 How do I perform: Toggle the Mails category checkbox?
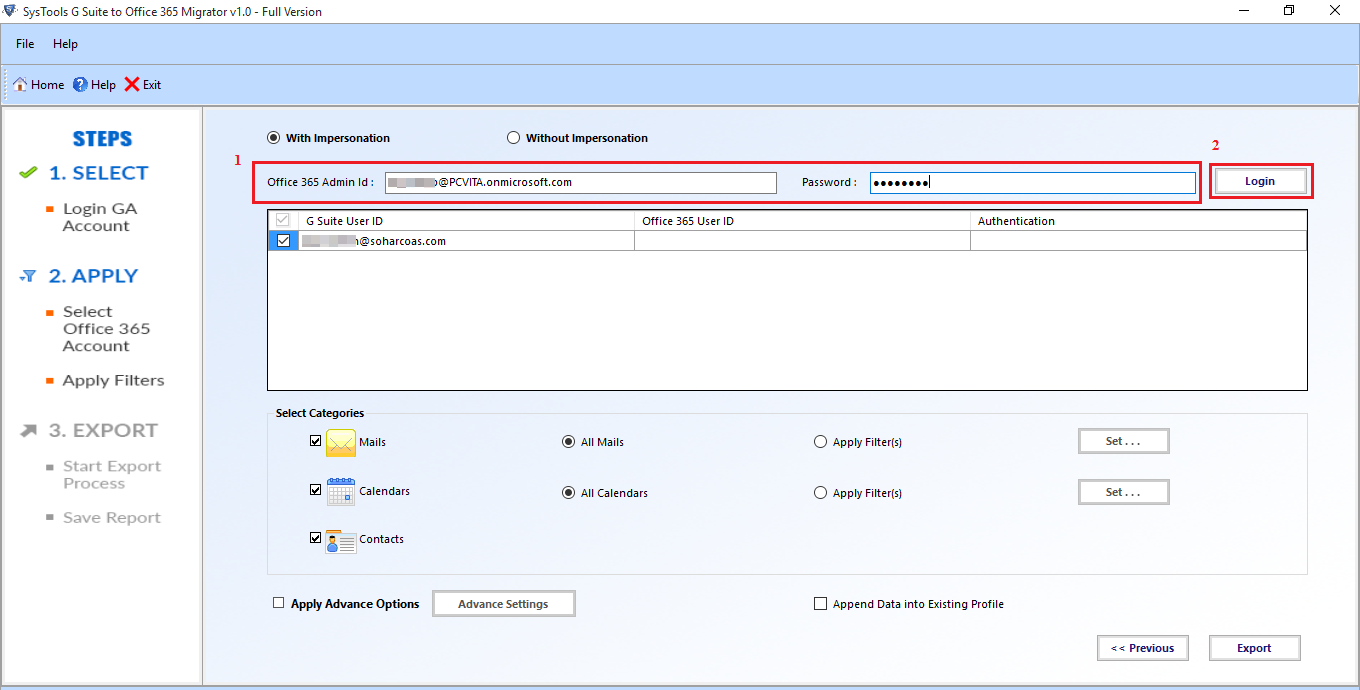point(316,440)
